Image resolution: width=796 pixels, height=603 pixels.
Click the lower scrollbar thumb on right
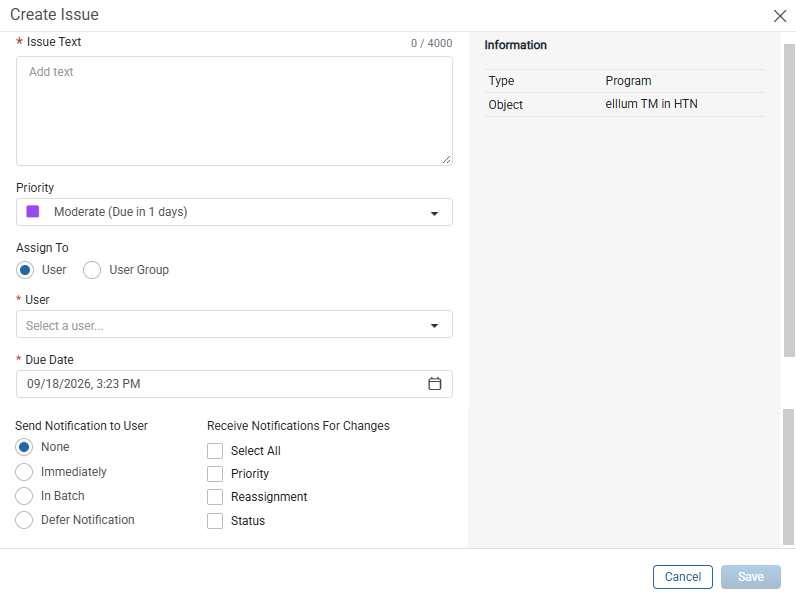pyautogui.click(x=788, y=477)
